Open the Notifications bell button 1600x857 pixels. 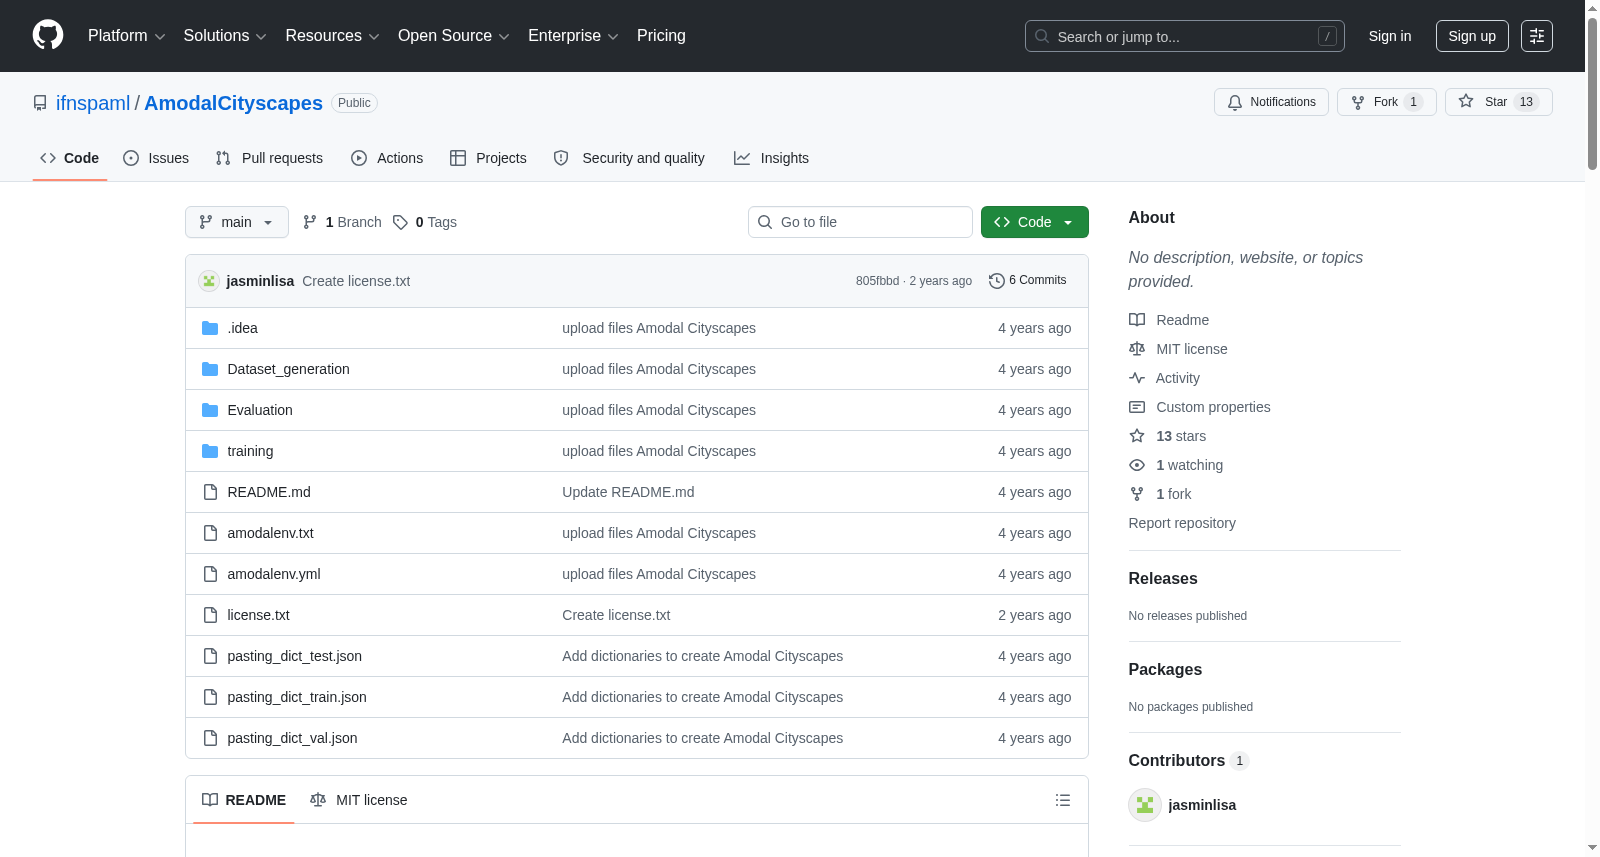pyautogui.click(x=1271, y=102)
